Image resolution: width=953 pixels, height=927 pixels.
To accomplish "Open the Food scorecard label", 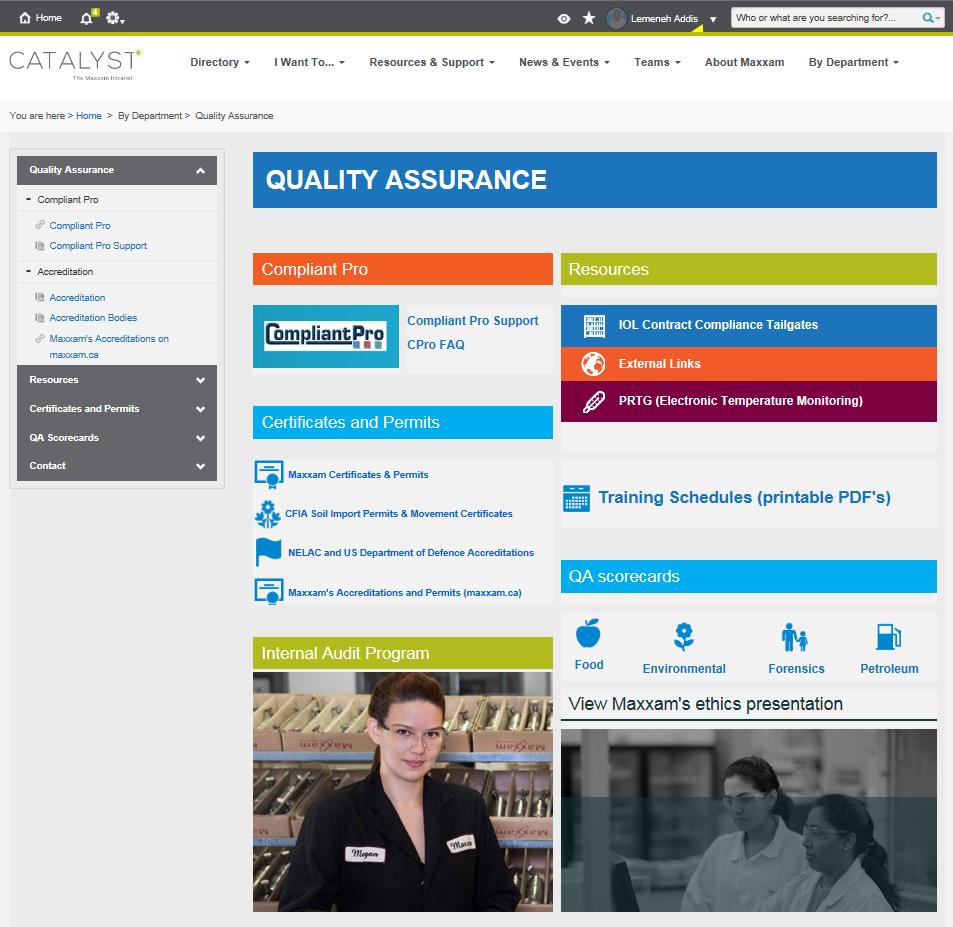I will (x=589, y=665).
